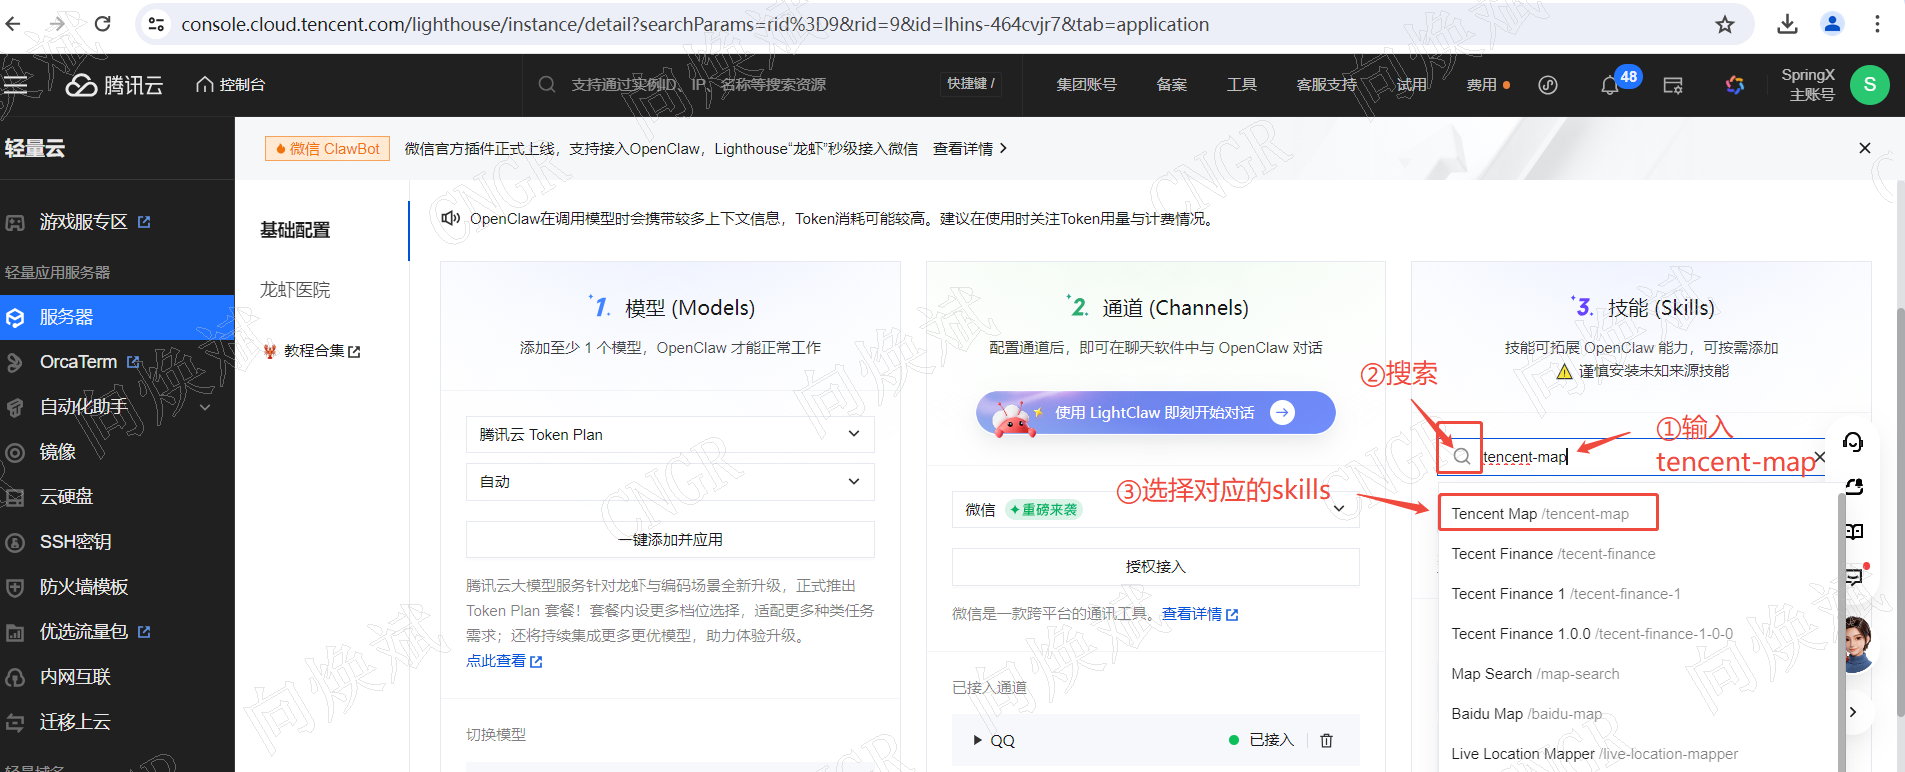Start chat with 使用 LightClaw 即刻开始对话
Image resolution: width=1905 pixels, height=772 pixels.
[1155, 412]
